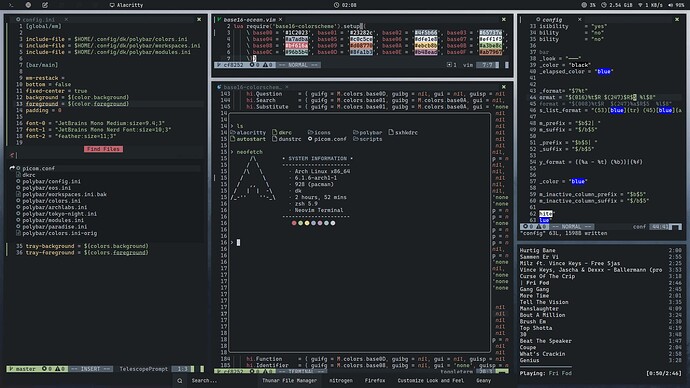Launch nitrogen from the launcher
This screenshot has height=388, width=690.
pyautogui.click(x=341, y=381)
